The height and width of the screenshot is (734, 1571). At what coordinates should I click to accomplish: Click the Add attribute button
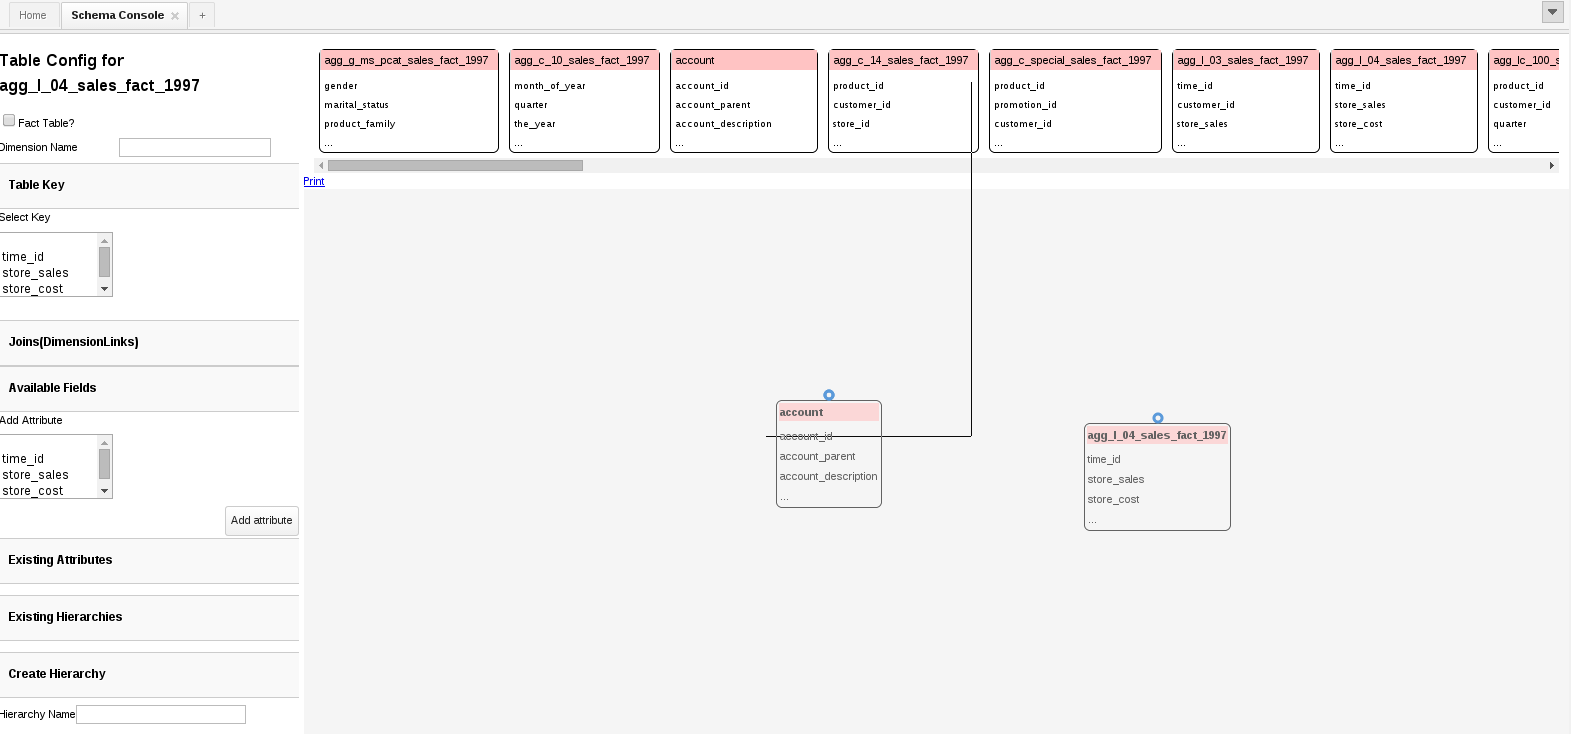(262, 520)
